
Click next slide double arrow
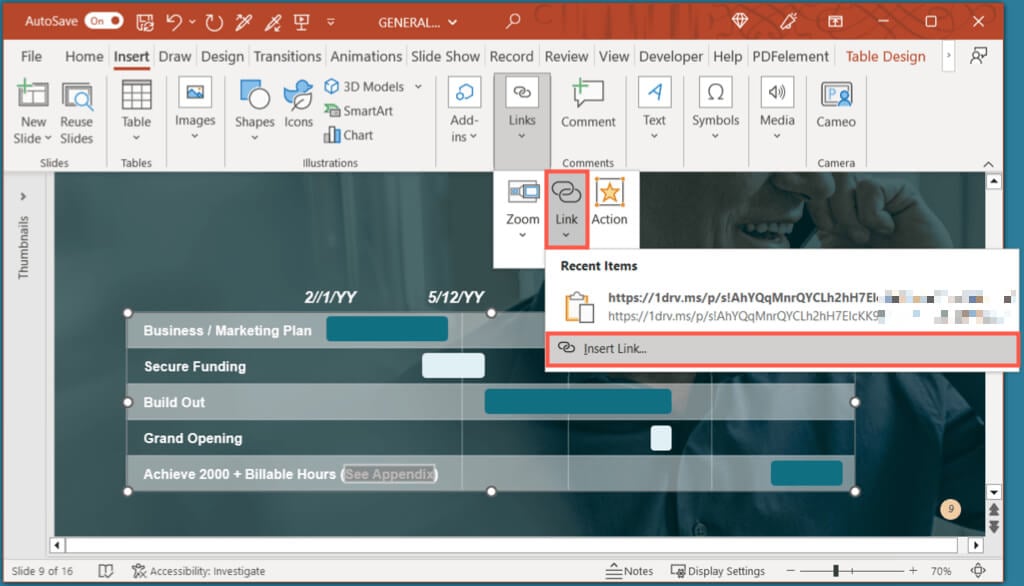(993, 527)
